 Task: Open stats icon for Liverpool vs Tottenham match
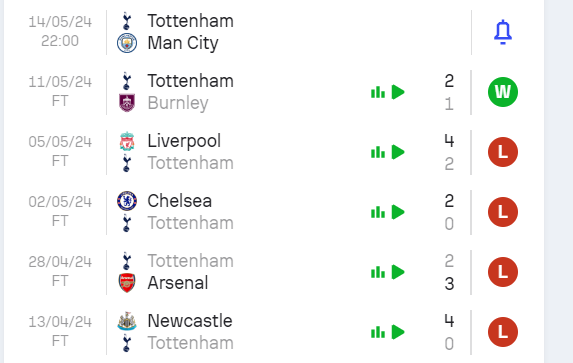click(378, 152)
